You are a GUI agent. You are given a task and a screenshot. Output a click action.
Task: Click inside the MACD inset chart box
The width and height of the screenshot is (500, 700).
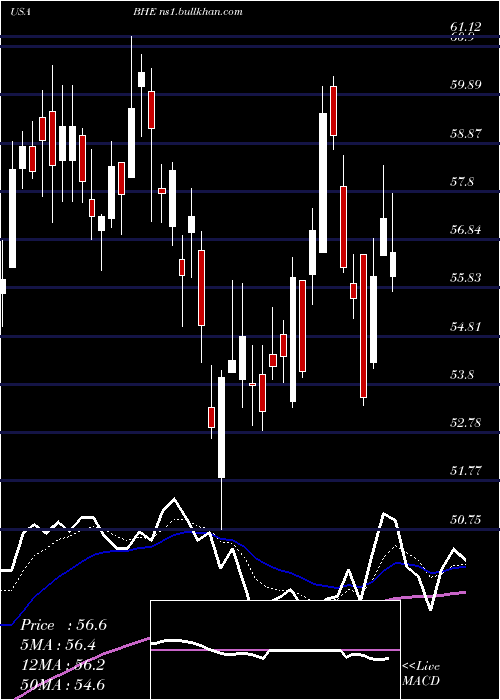click(275, 650)
